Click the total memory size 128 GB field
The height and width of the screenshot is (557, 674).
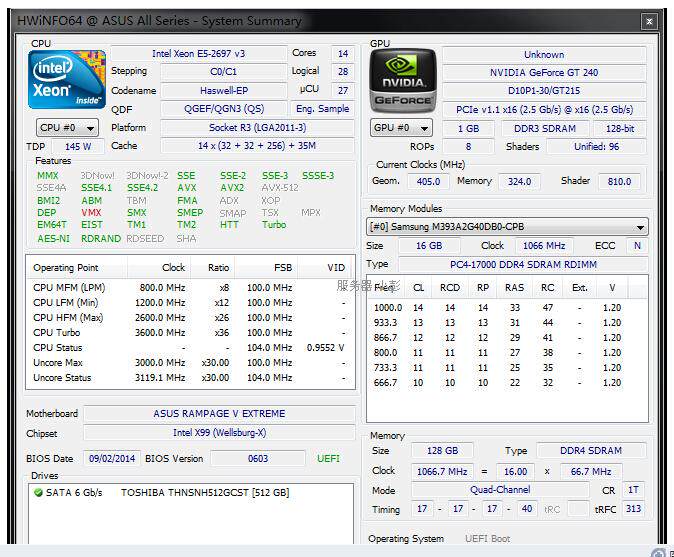point(442,451)
